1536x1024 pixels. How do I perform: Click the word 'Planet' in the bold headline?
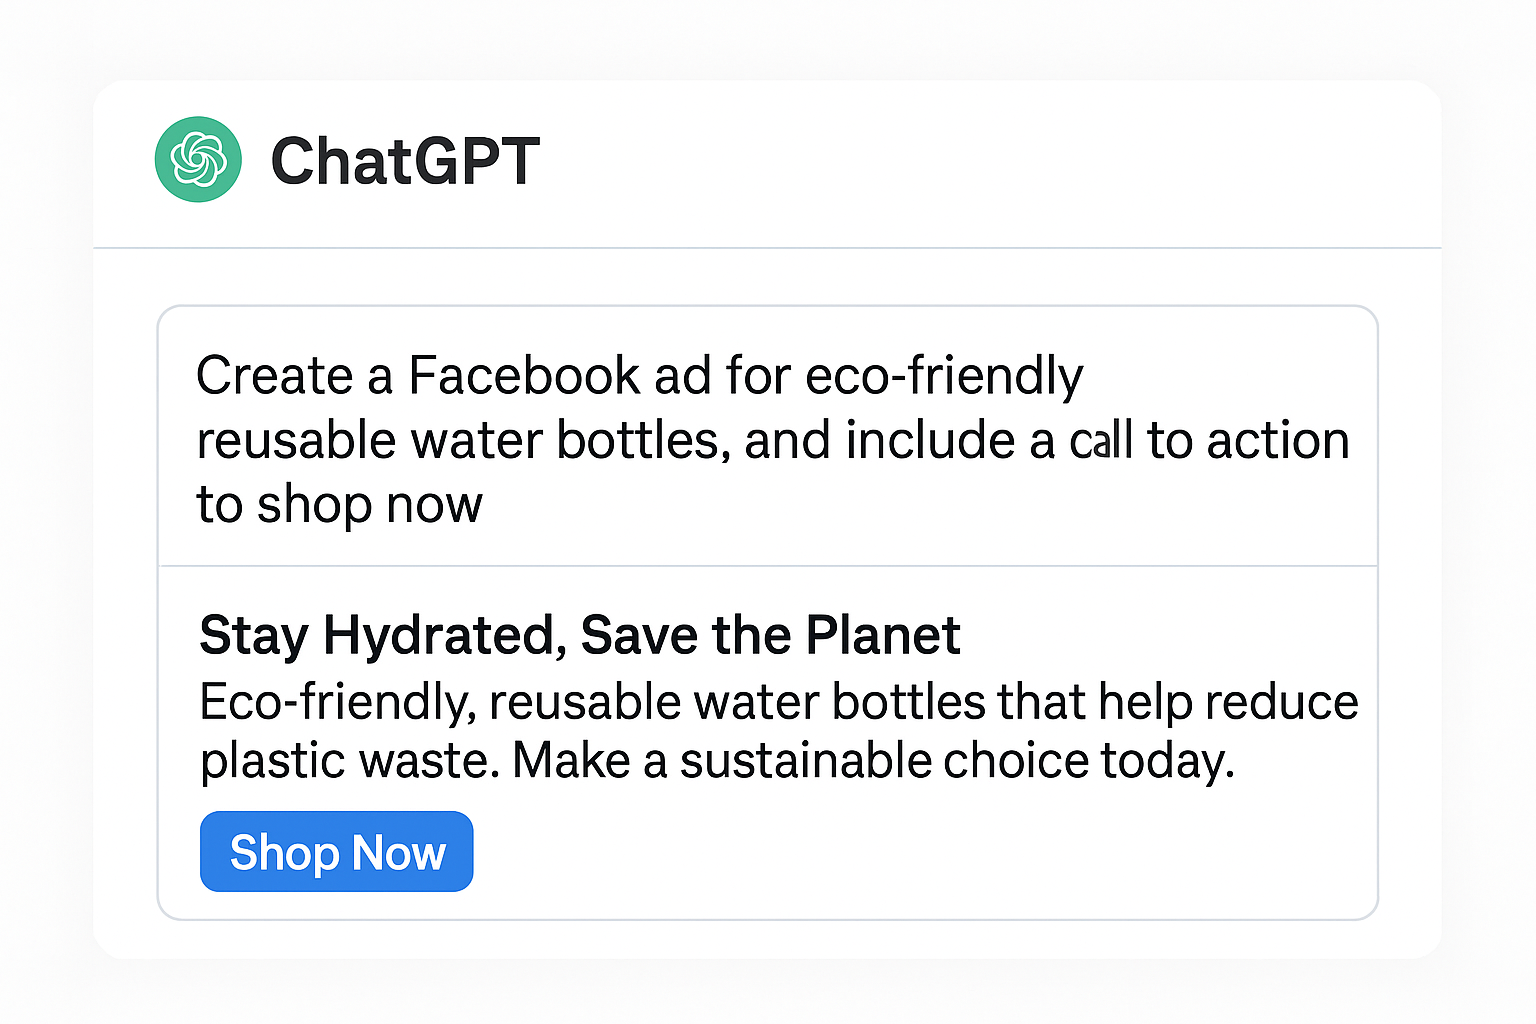pos(883,635)
